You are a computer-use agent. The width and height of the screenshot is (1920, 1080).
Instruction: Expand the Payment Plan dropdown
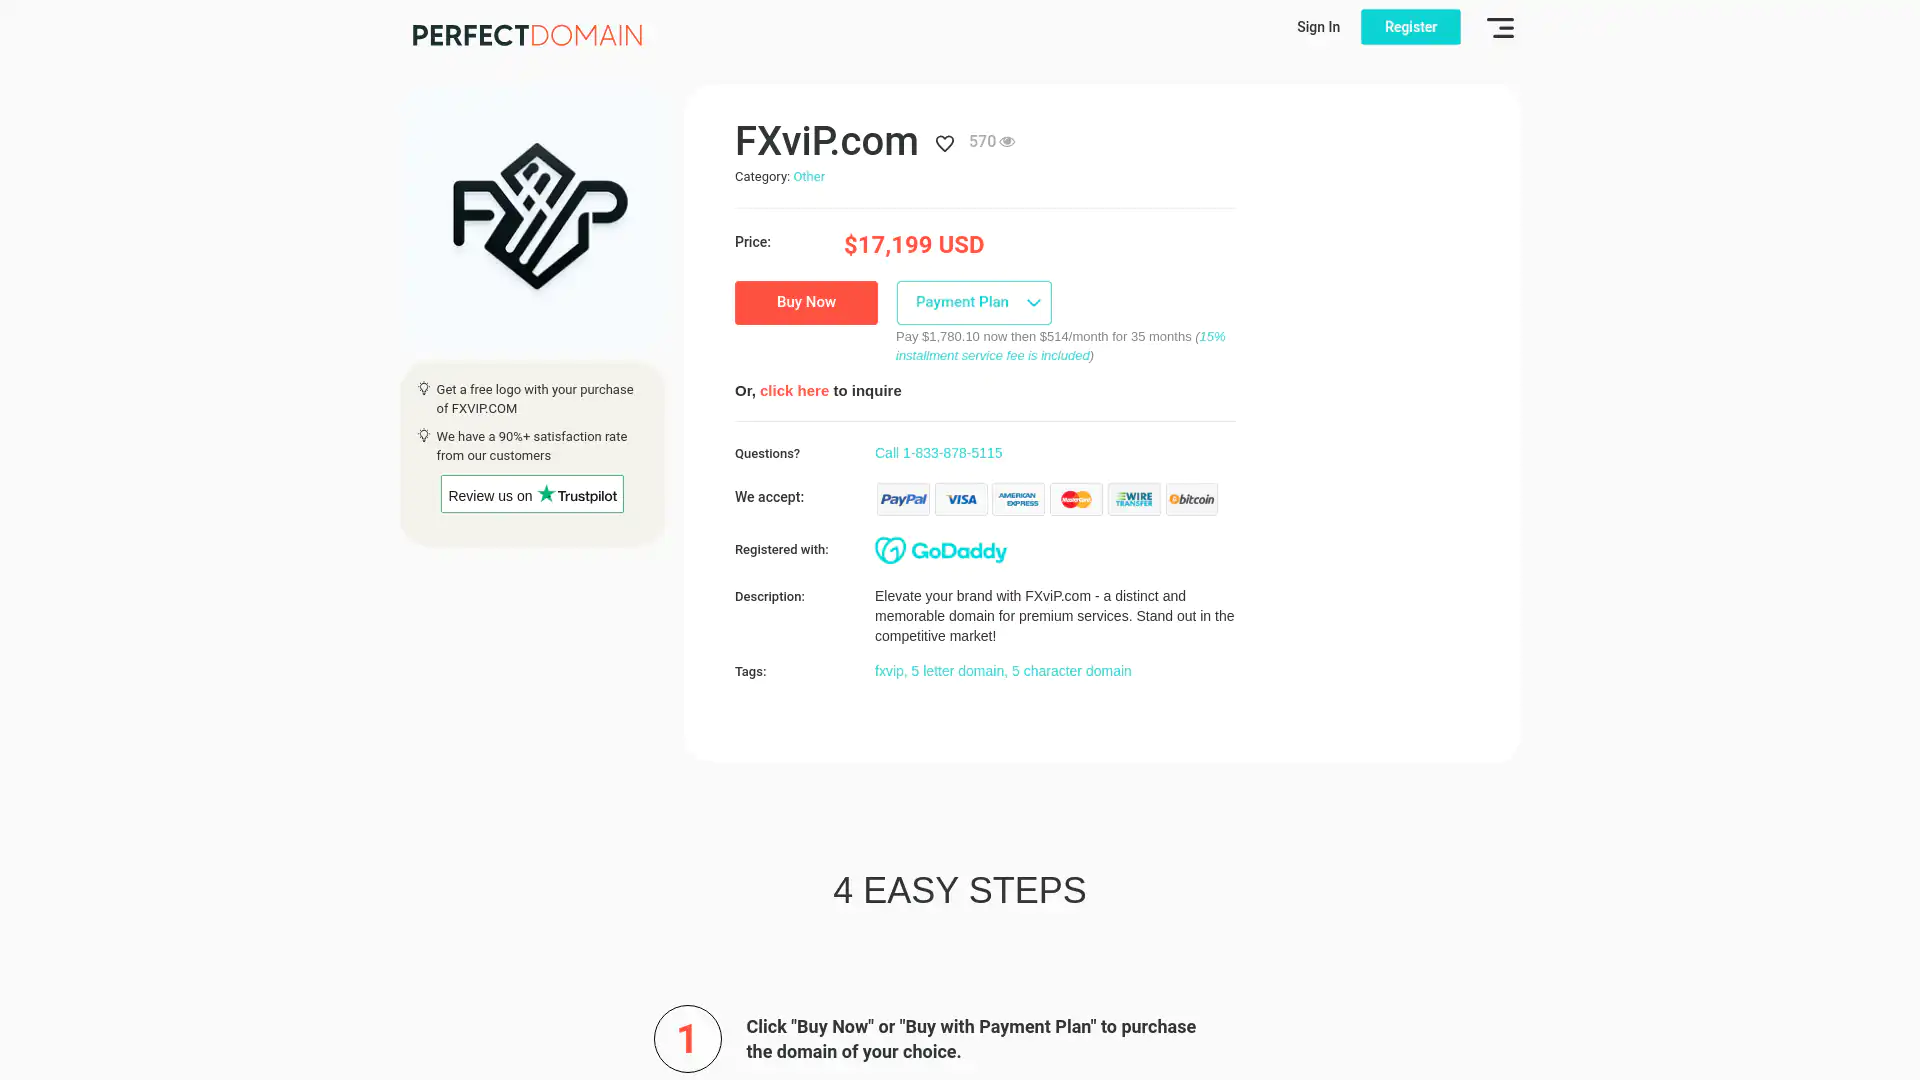tap(974, 302)
